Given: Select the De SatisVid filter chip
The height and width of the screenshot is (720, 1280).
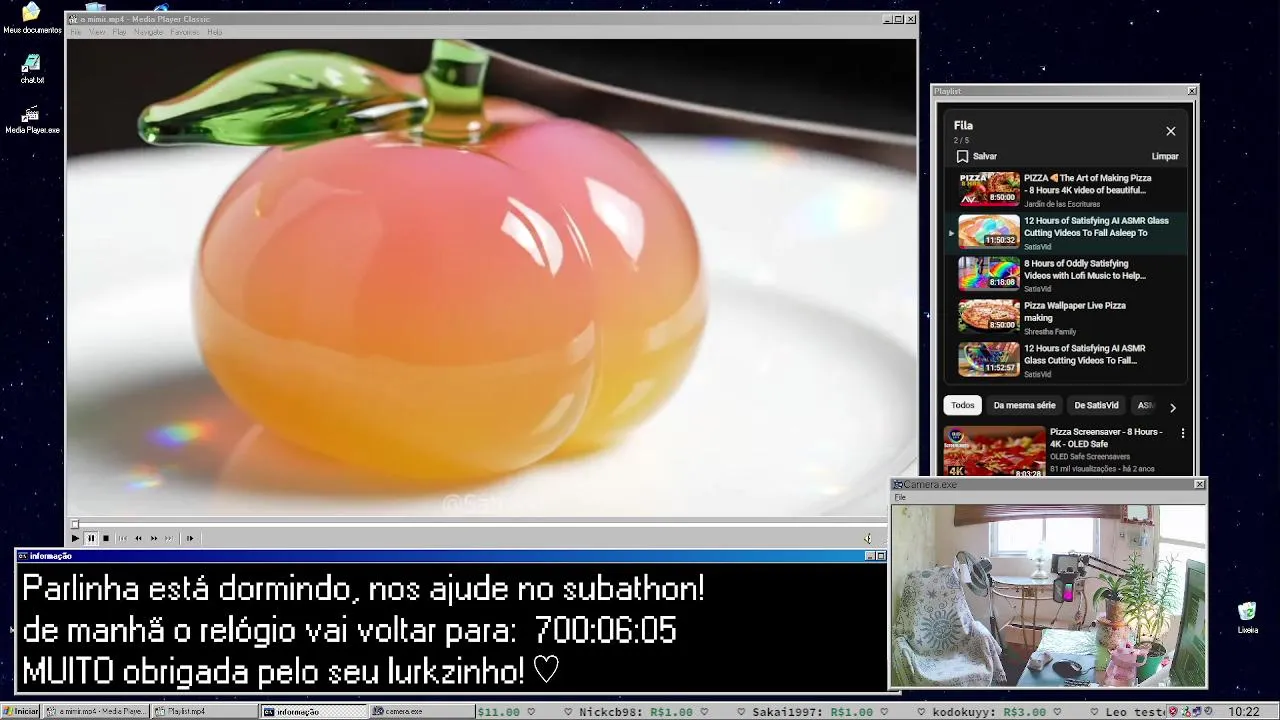Looking at the screenshot, I should tap(1096, 405).
